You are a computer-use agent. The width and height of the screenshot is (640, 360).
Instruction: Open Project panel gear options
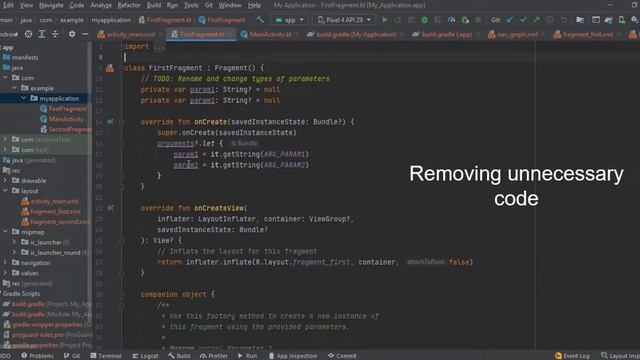coord(72,34)
